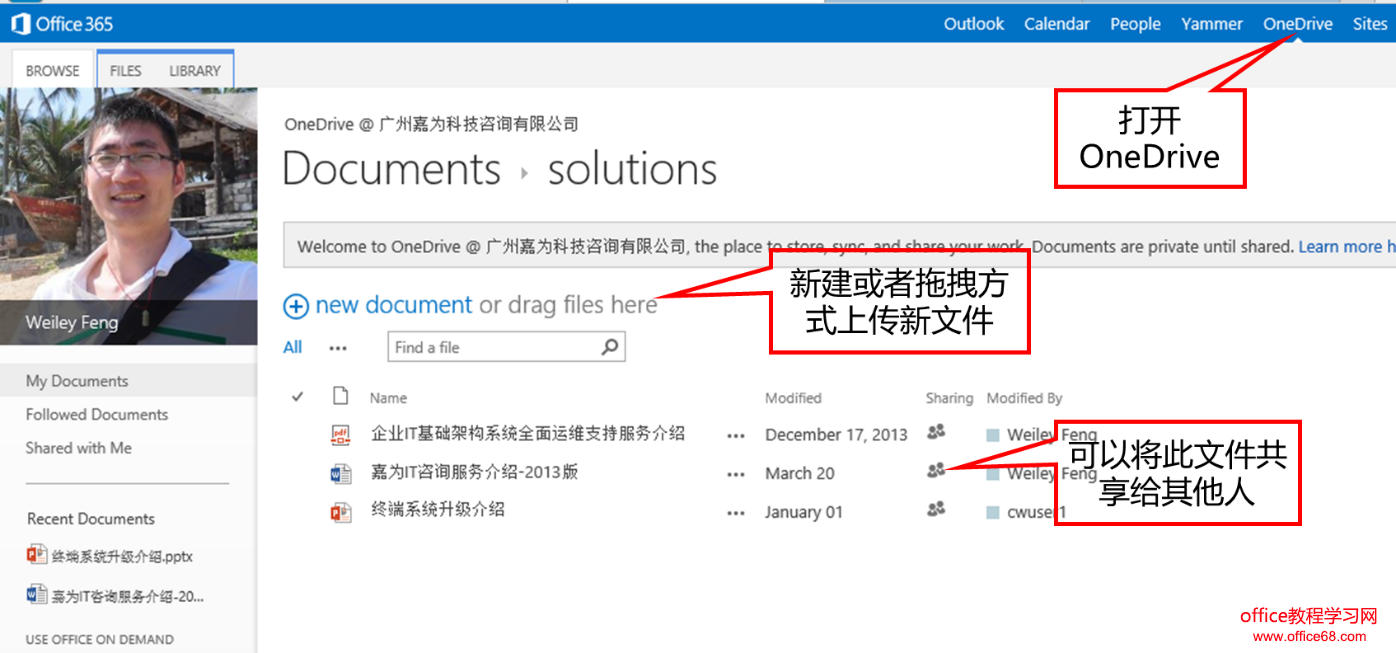The image size is (1396, 653).
Task: Open Shared with Me in the sidebar
Action: click(x=79, y=448)
